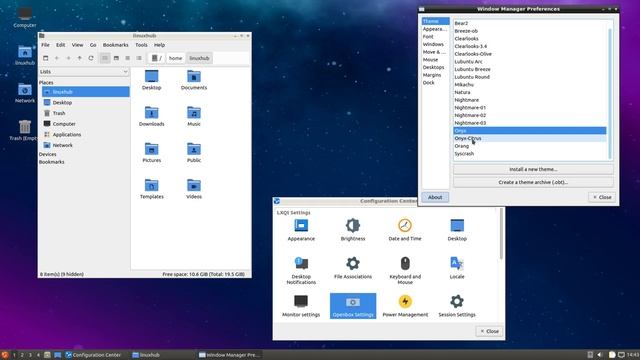Select the Lubuntu Arc theme in the list
This screenshot has width=640, height=360.
tap(530, 62)
